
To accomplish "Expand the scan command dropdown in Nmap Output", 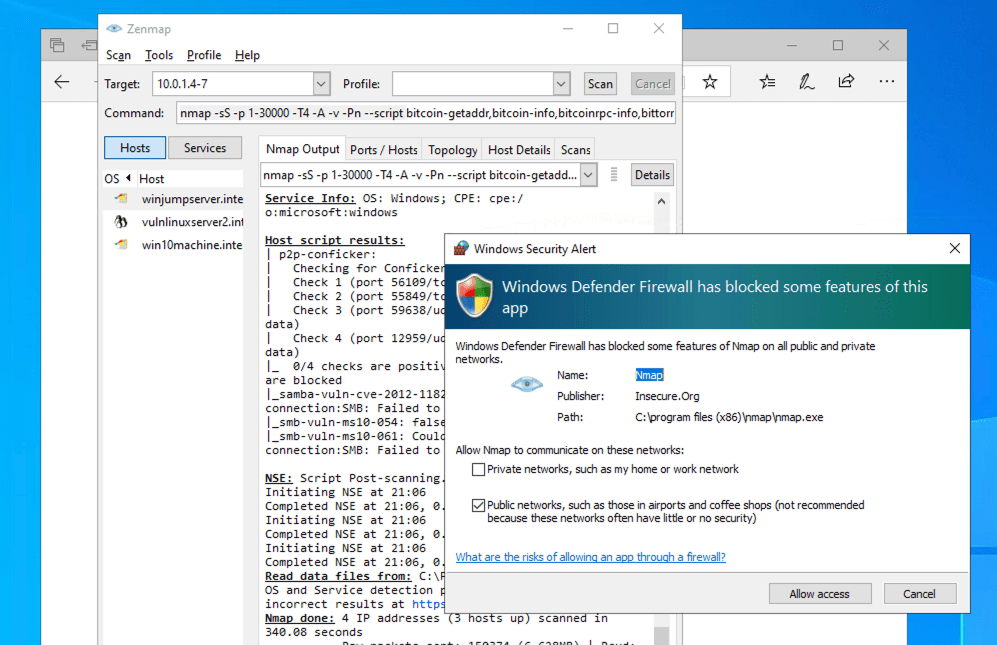I will pyautogui.click(x=588, y=175).
